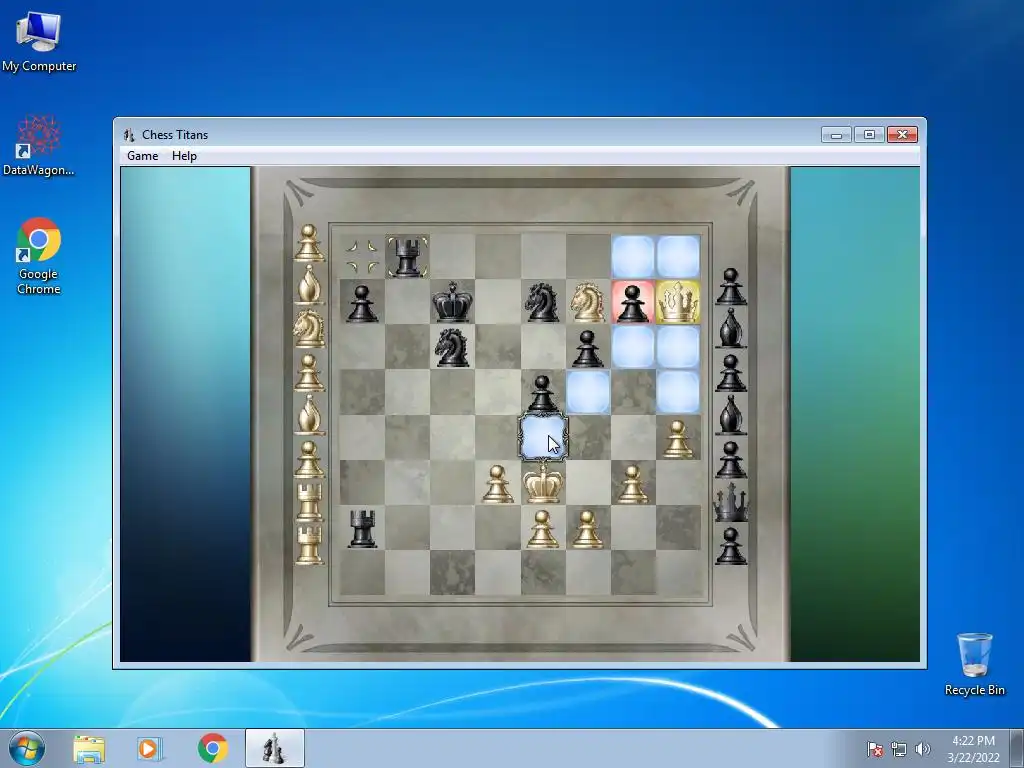Viewport: 1024px width, 768px height.
Task: Open the Windows Start menu
Action: coord(27,748)
